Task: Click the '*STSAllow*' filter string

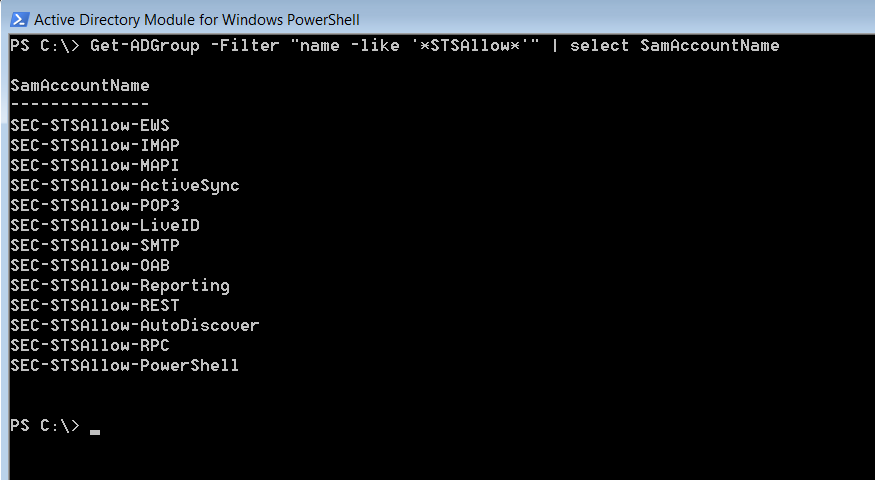Action: click(470, 45)
